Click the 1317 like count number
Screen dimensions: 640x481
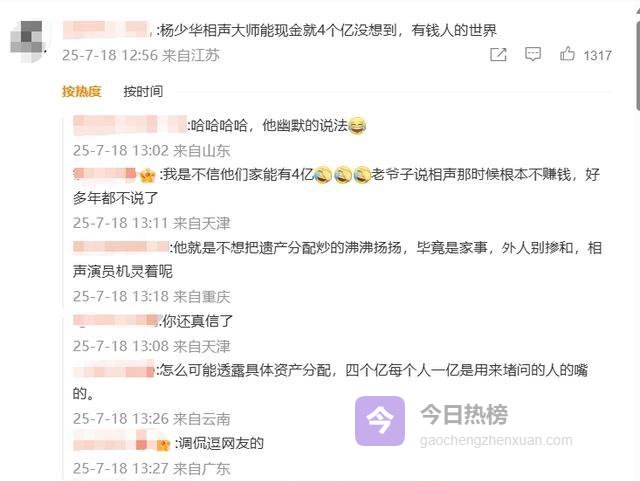pos(597,55)
